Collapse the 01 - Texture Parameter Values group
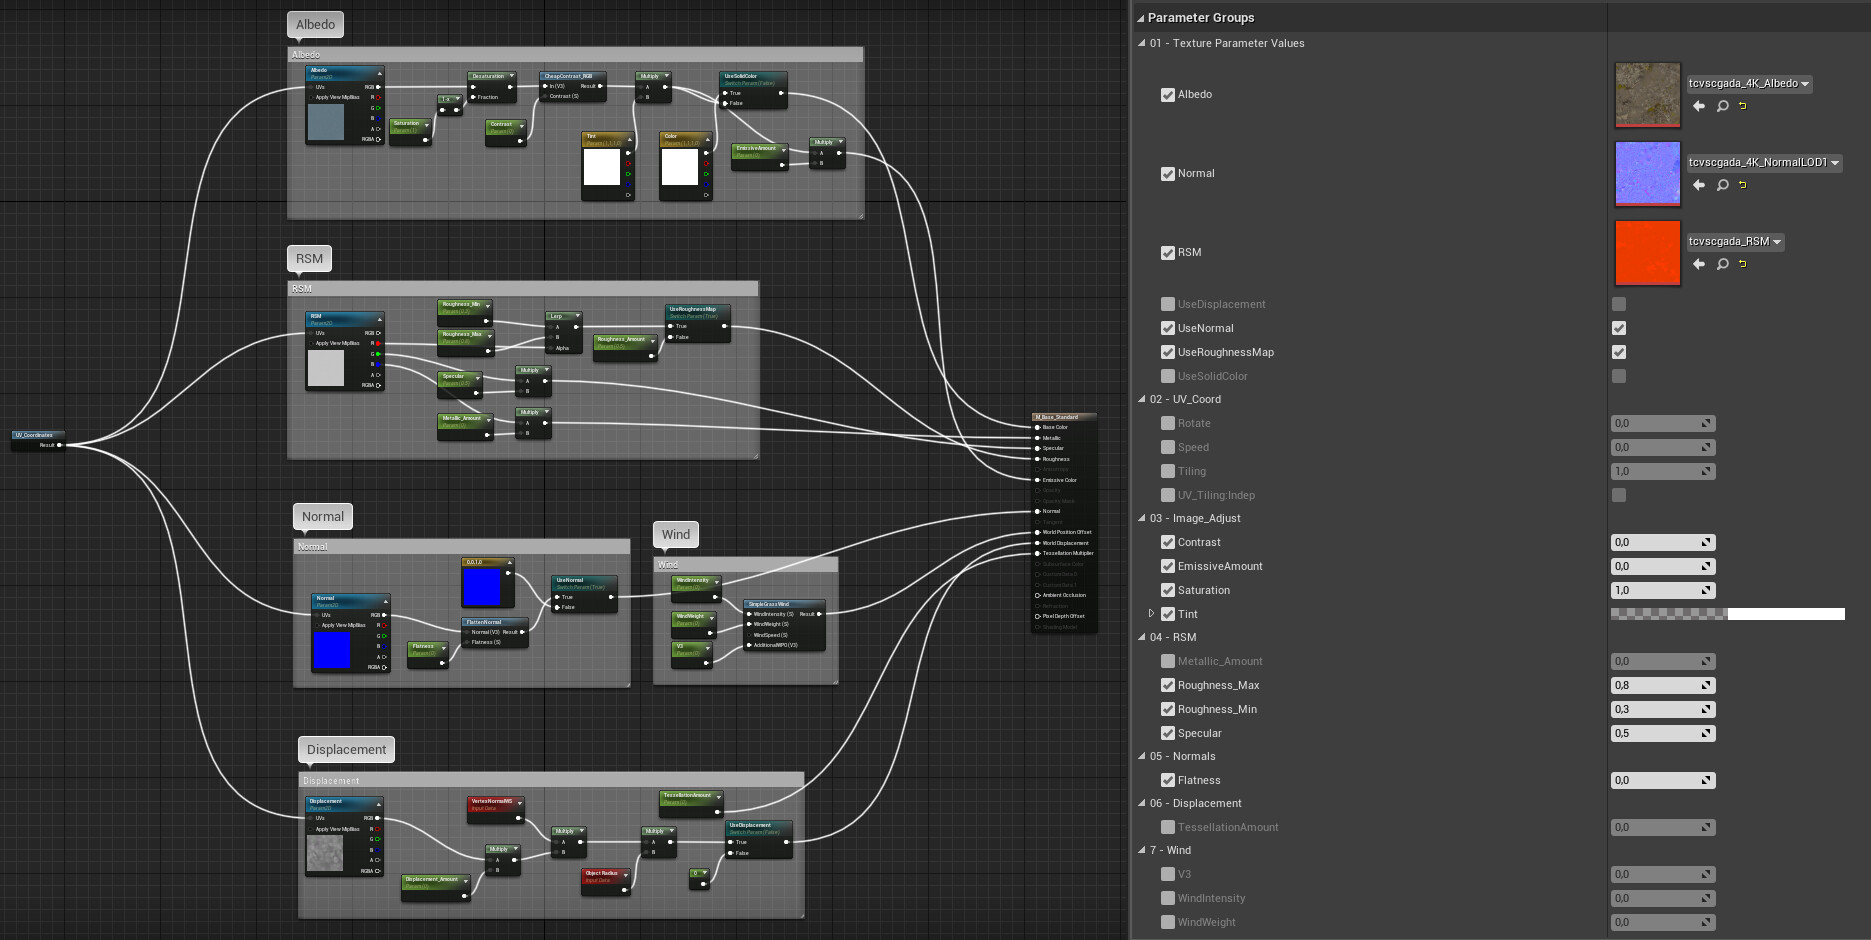The height and width of the screenshot is (940, 1871). coord(1142,43)
